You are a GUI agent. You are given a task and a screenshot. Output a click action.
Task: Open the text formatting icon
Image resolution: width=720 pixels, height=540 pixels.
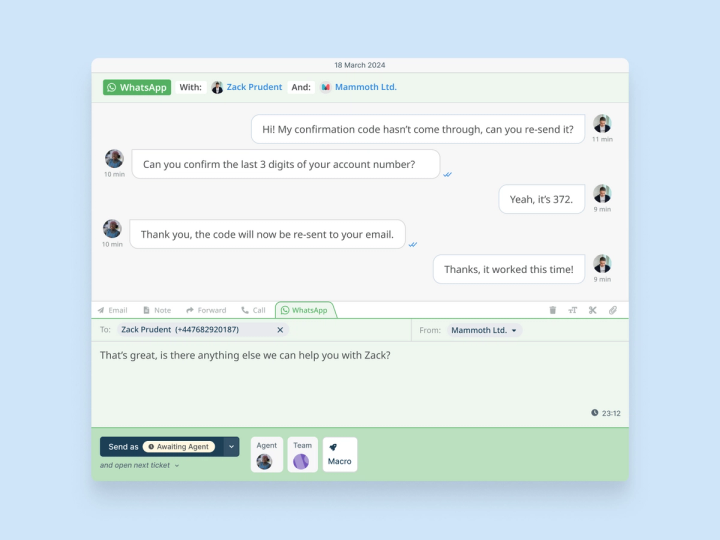point(573,310)
